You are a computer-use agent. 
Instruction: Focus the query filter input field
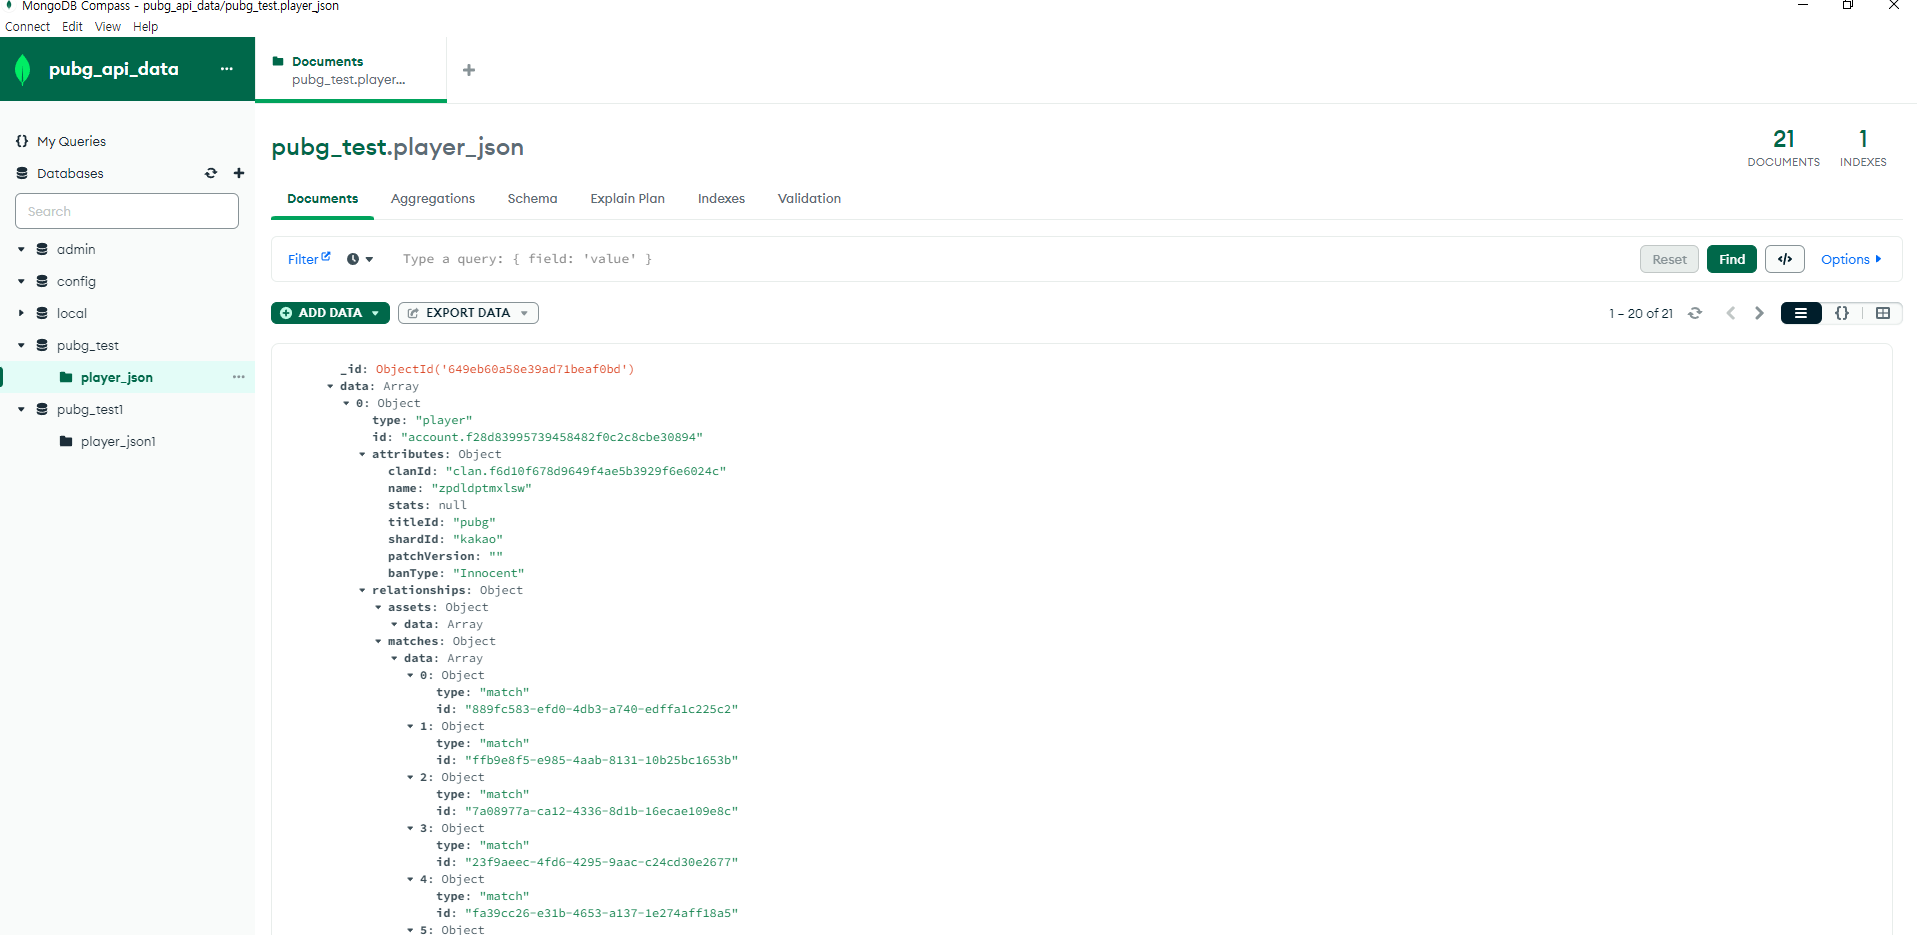tap(1010, 259)
